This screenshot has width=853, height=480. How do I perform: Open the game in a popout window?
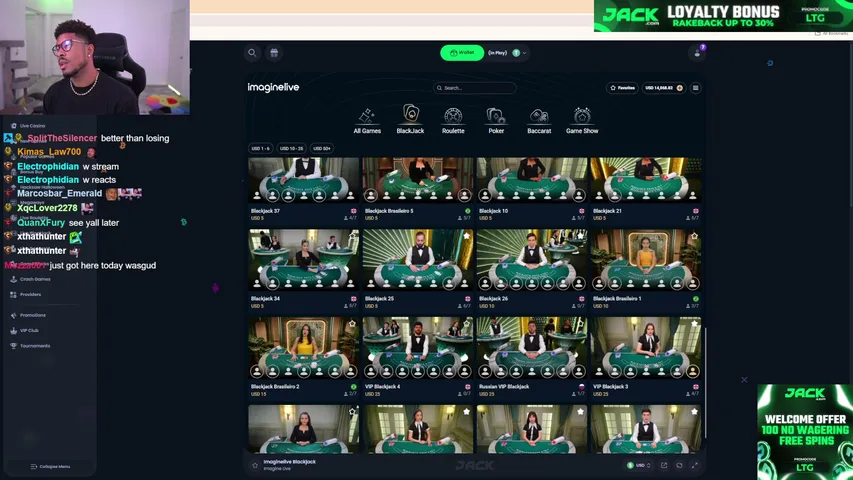(x=664, y=465)
